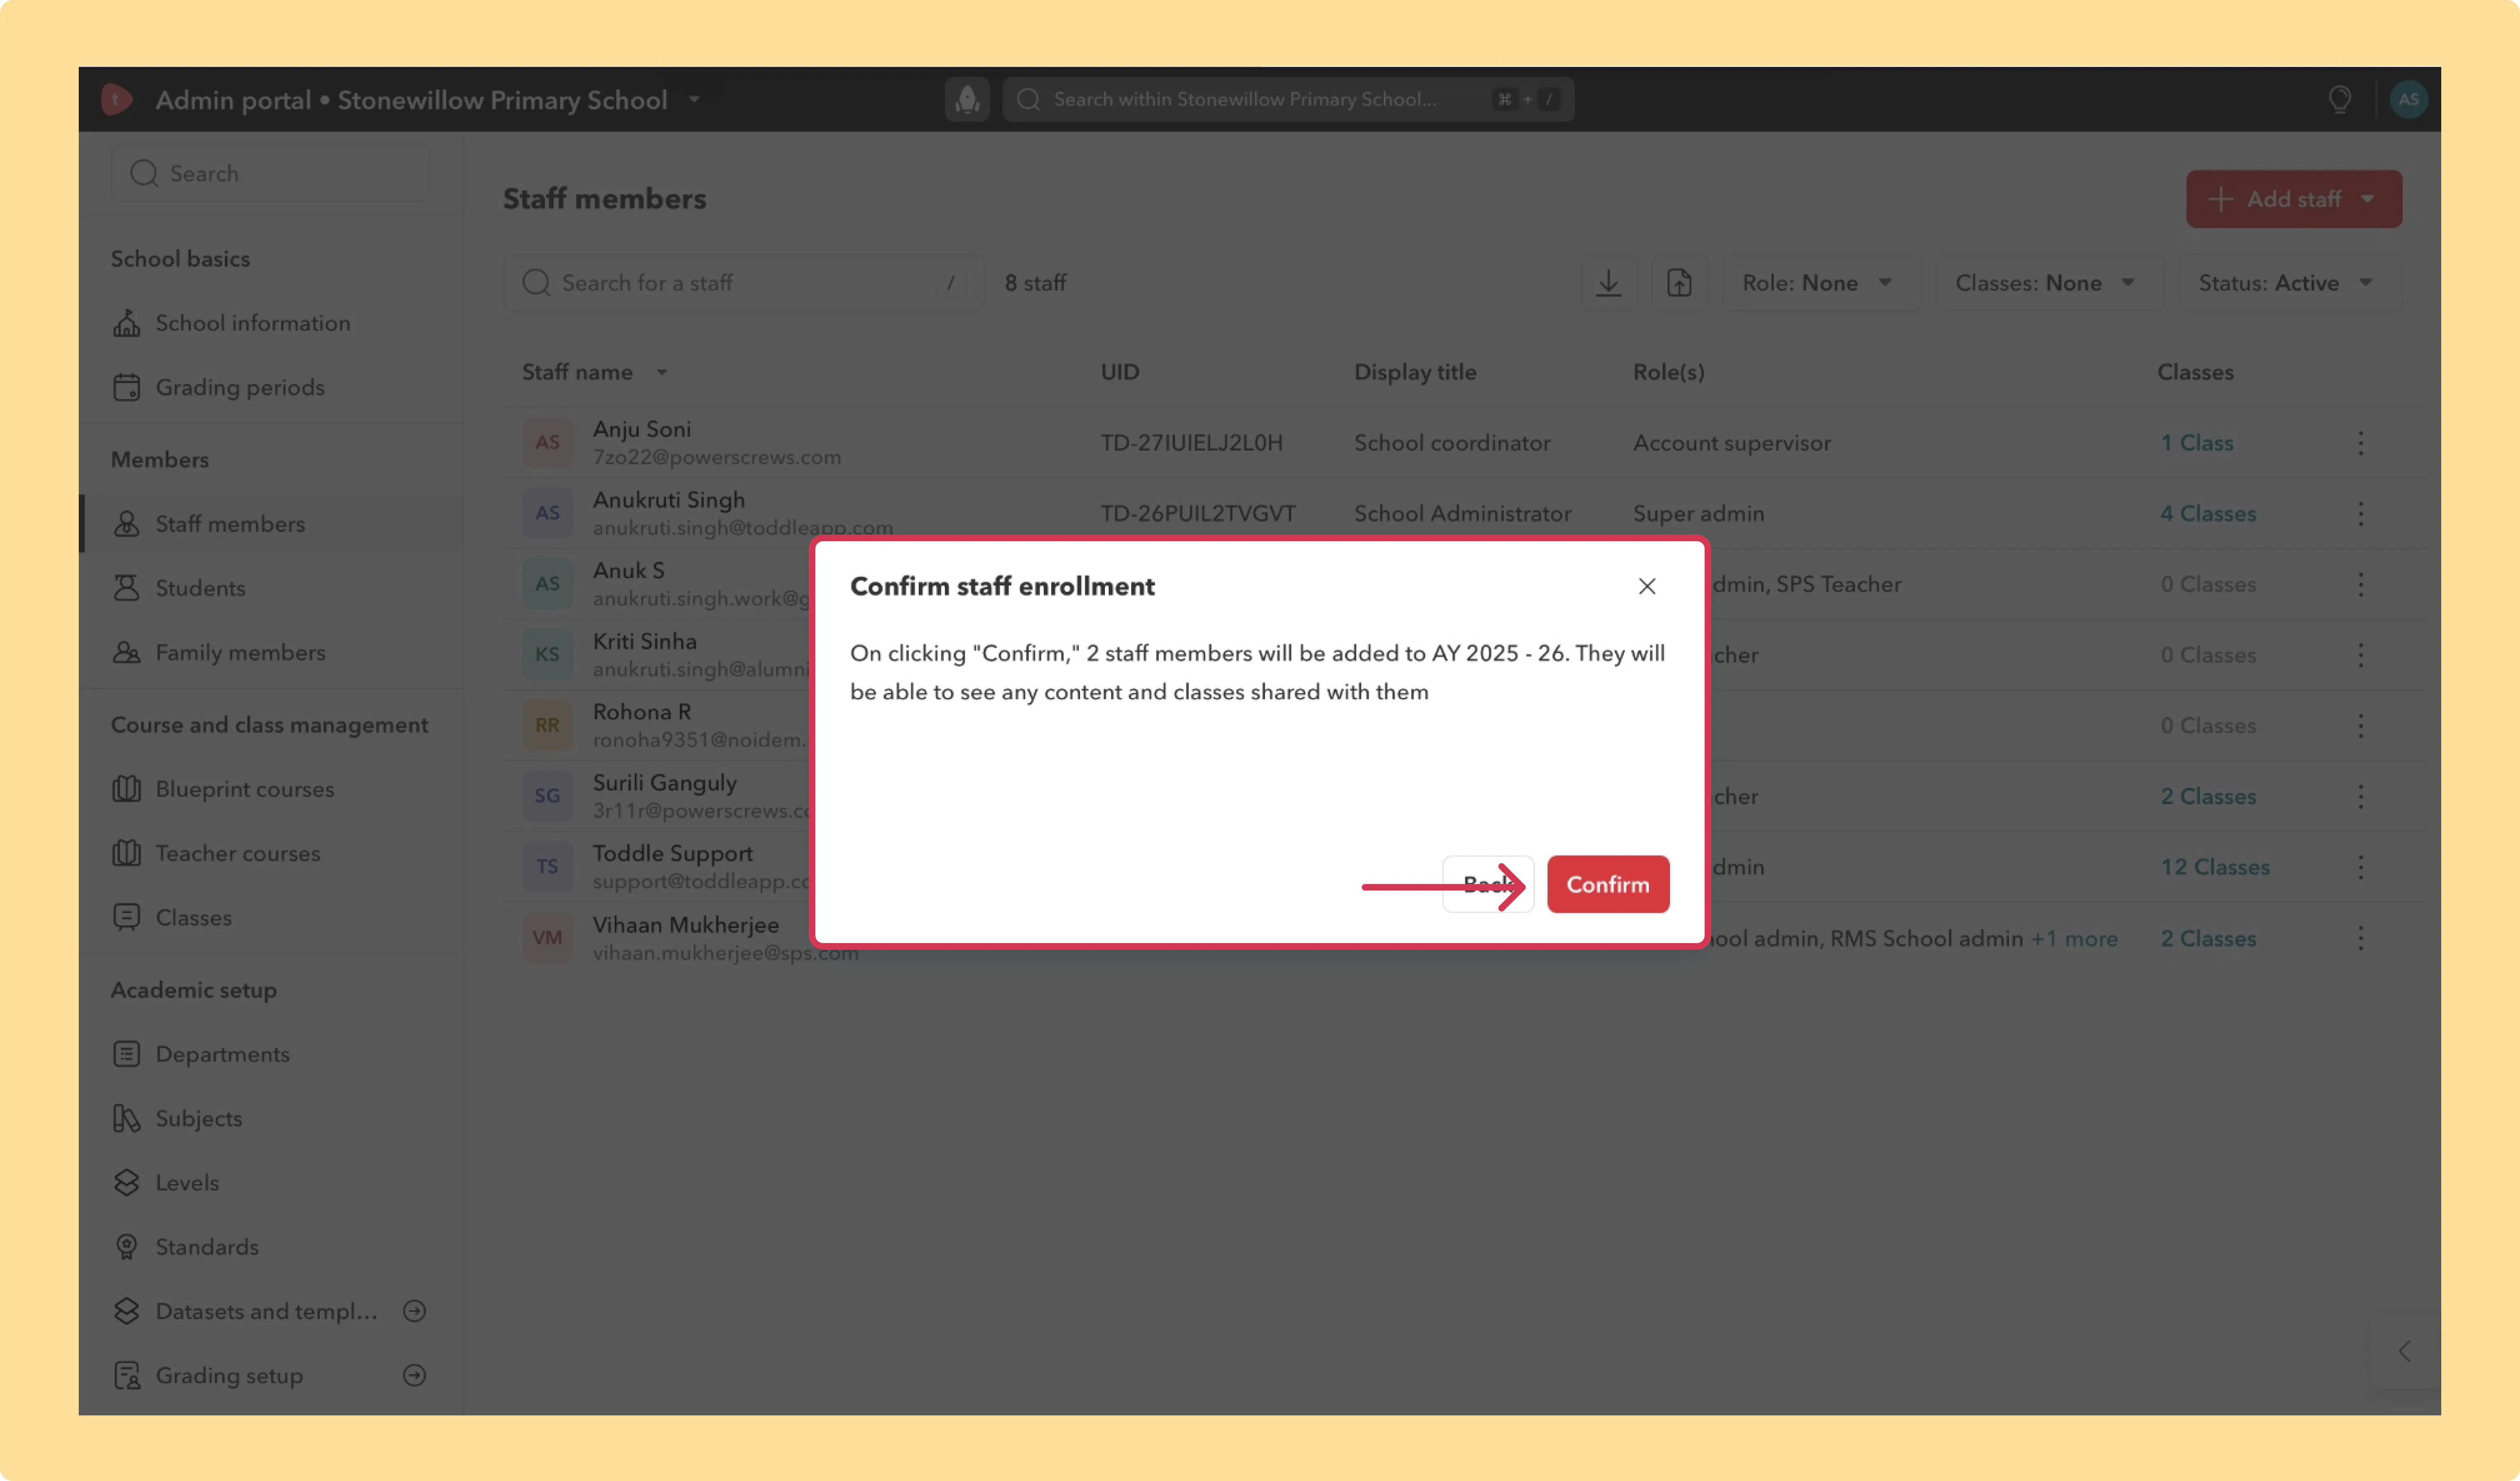Open Blueprint courses in sidebar
Screen dimensions: 2520x1481
tap(272, 789)
